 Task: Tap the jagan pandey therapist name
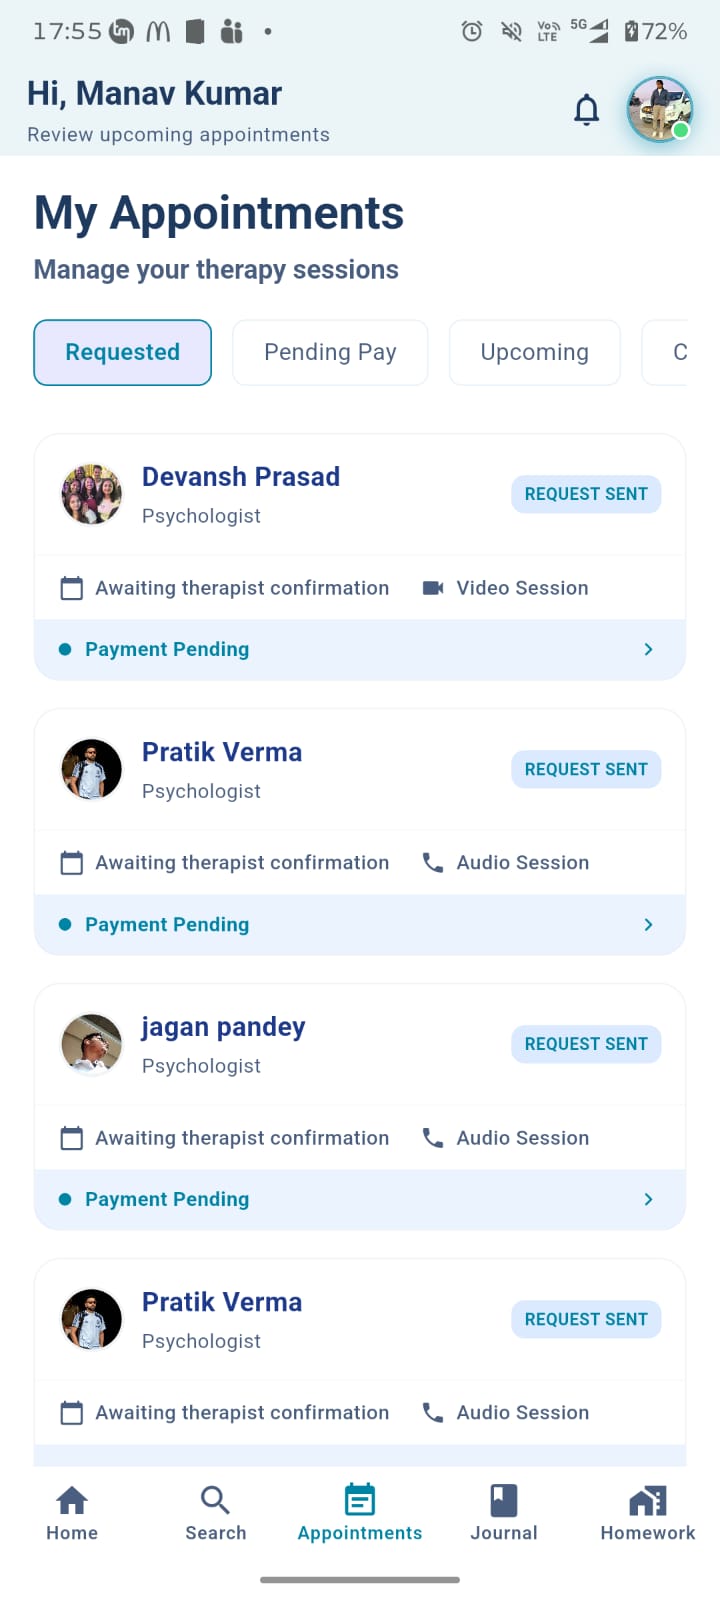[223, 1027]
